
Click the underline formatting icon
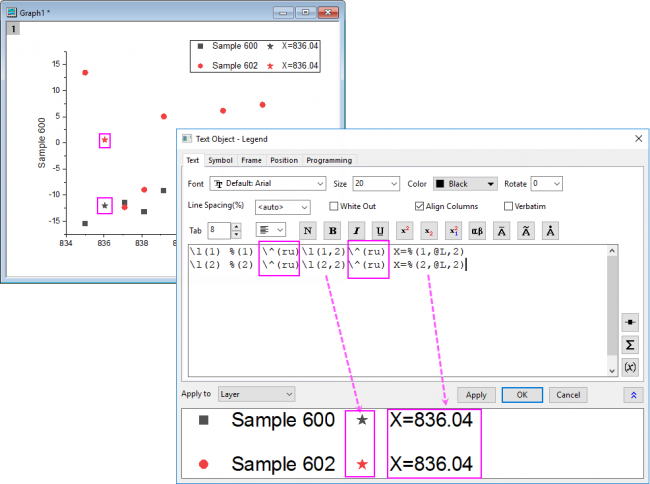click(x=380, y=230)
